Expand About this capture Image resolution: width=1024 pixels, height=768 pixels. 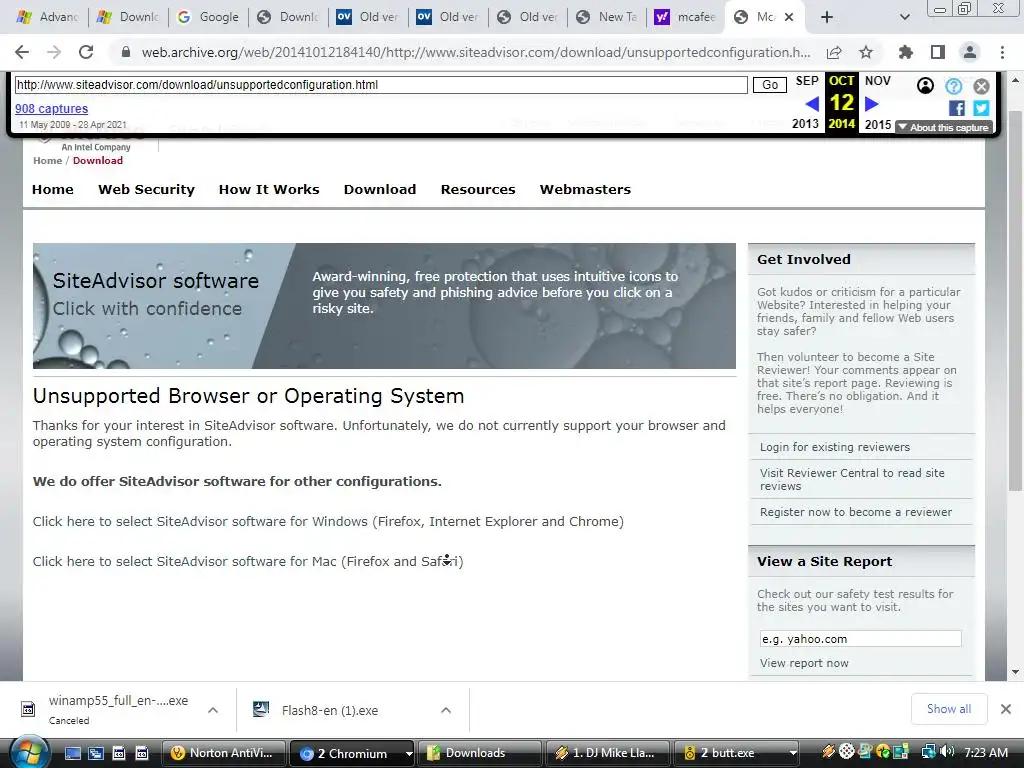click(944, 127)
